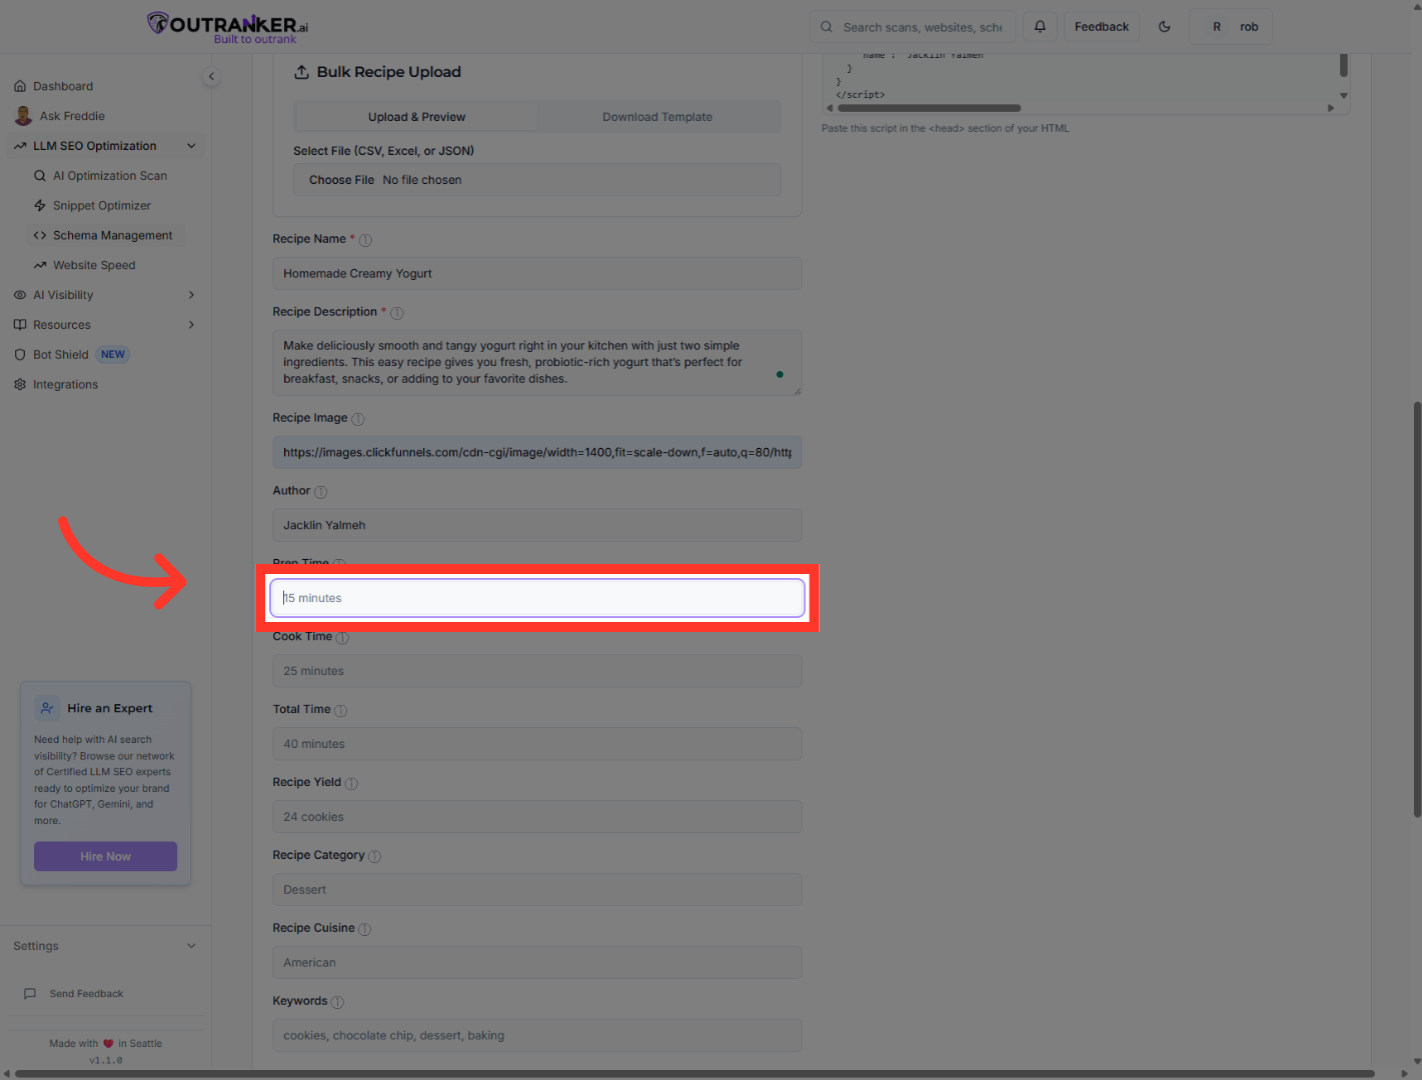Click the Author input field

pos(537,526)
